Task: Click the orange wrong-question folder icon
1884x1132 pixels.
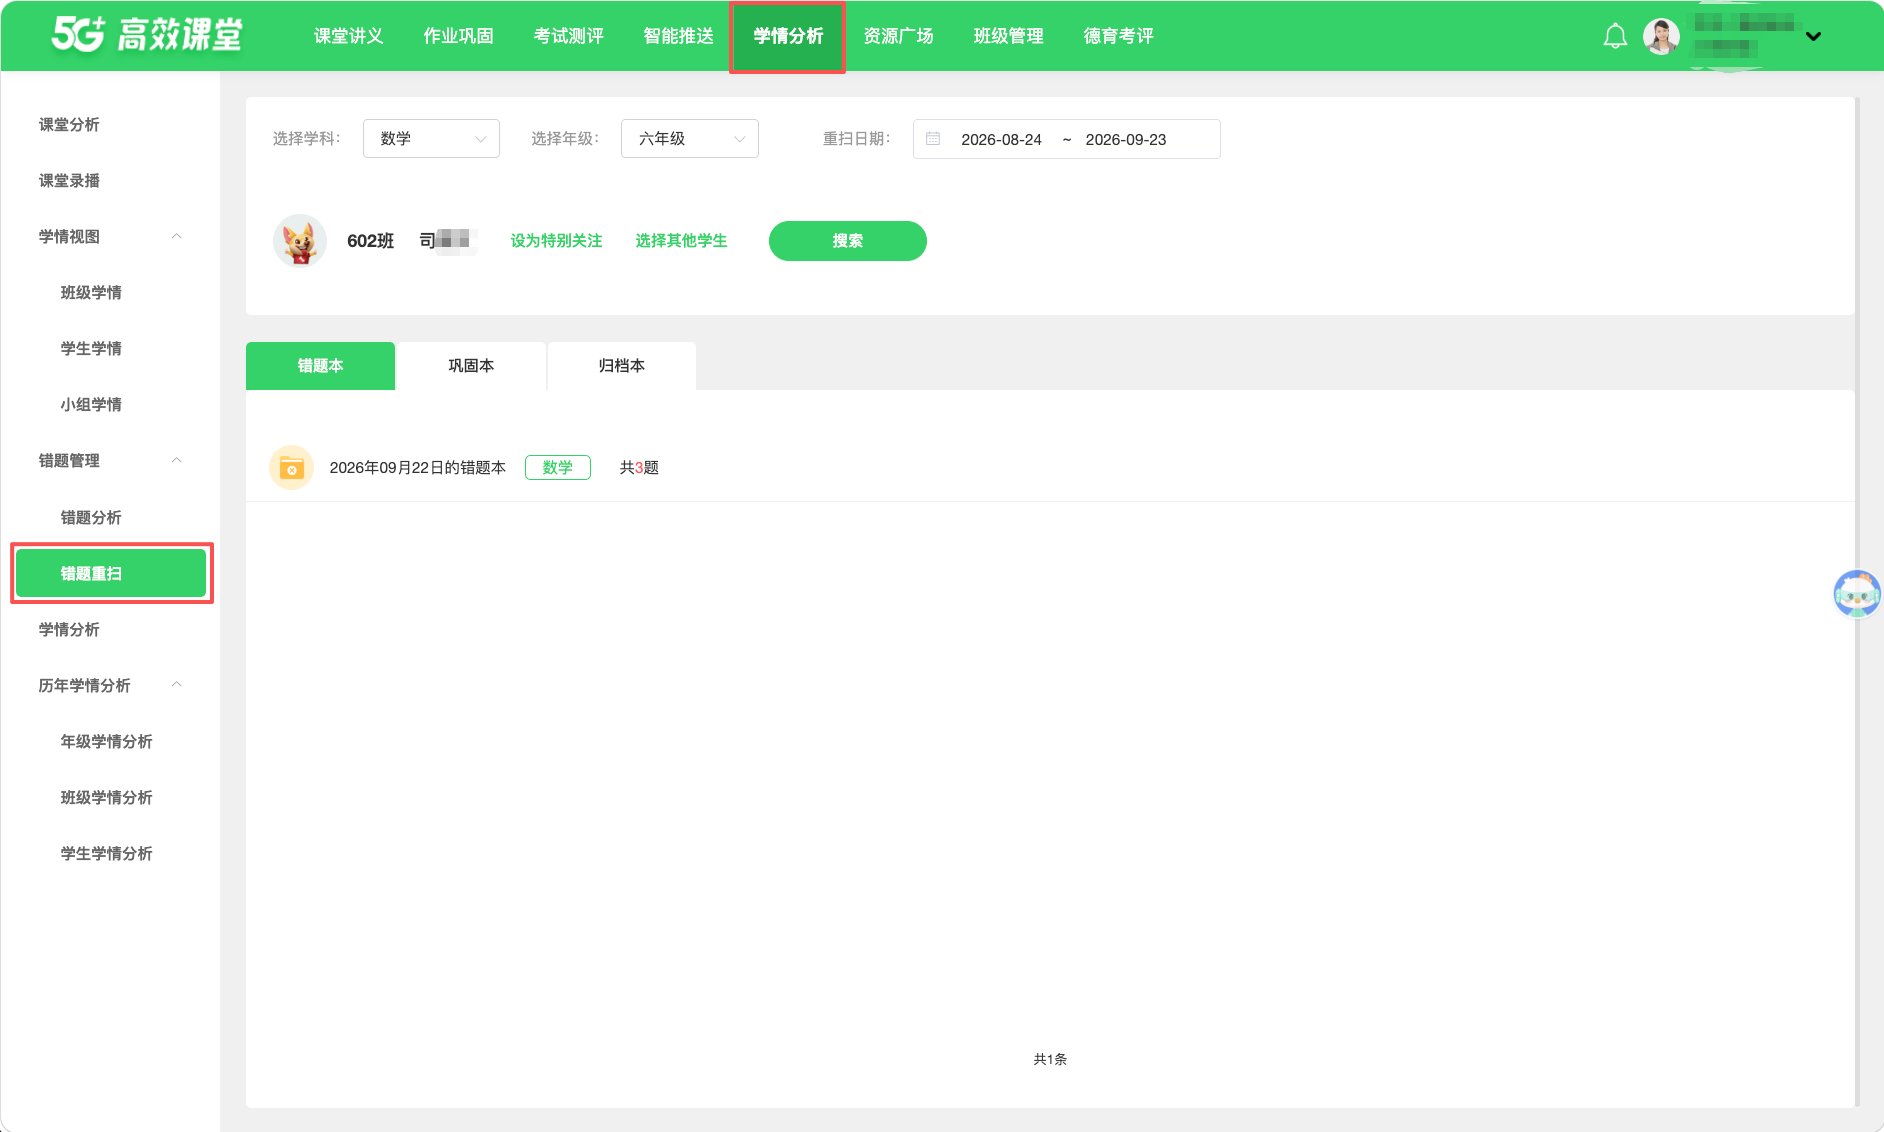Action: 292,467
